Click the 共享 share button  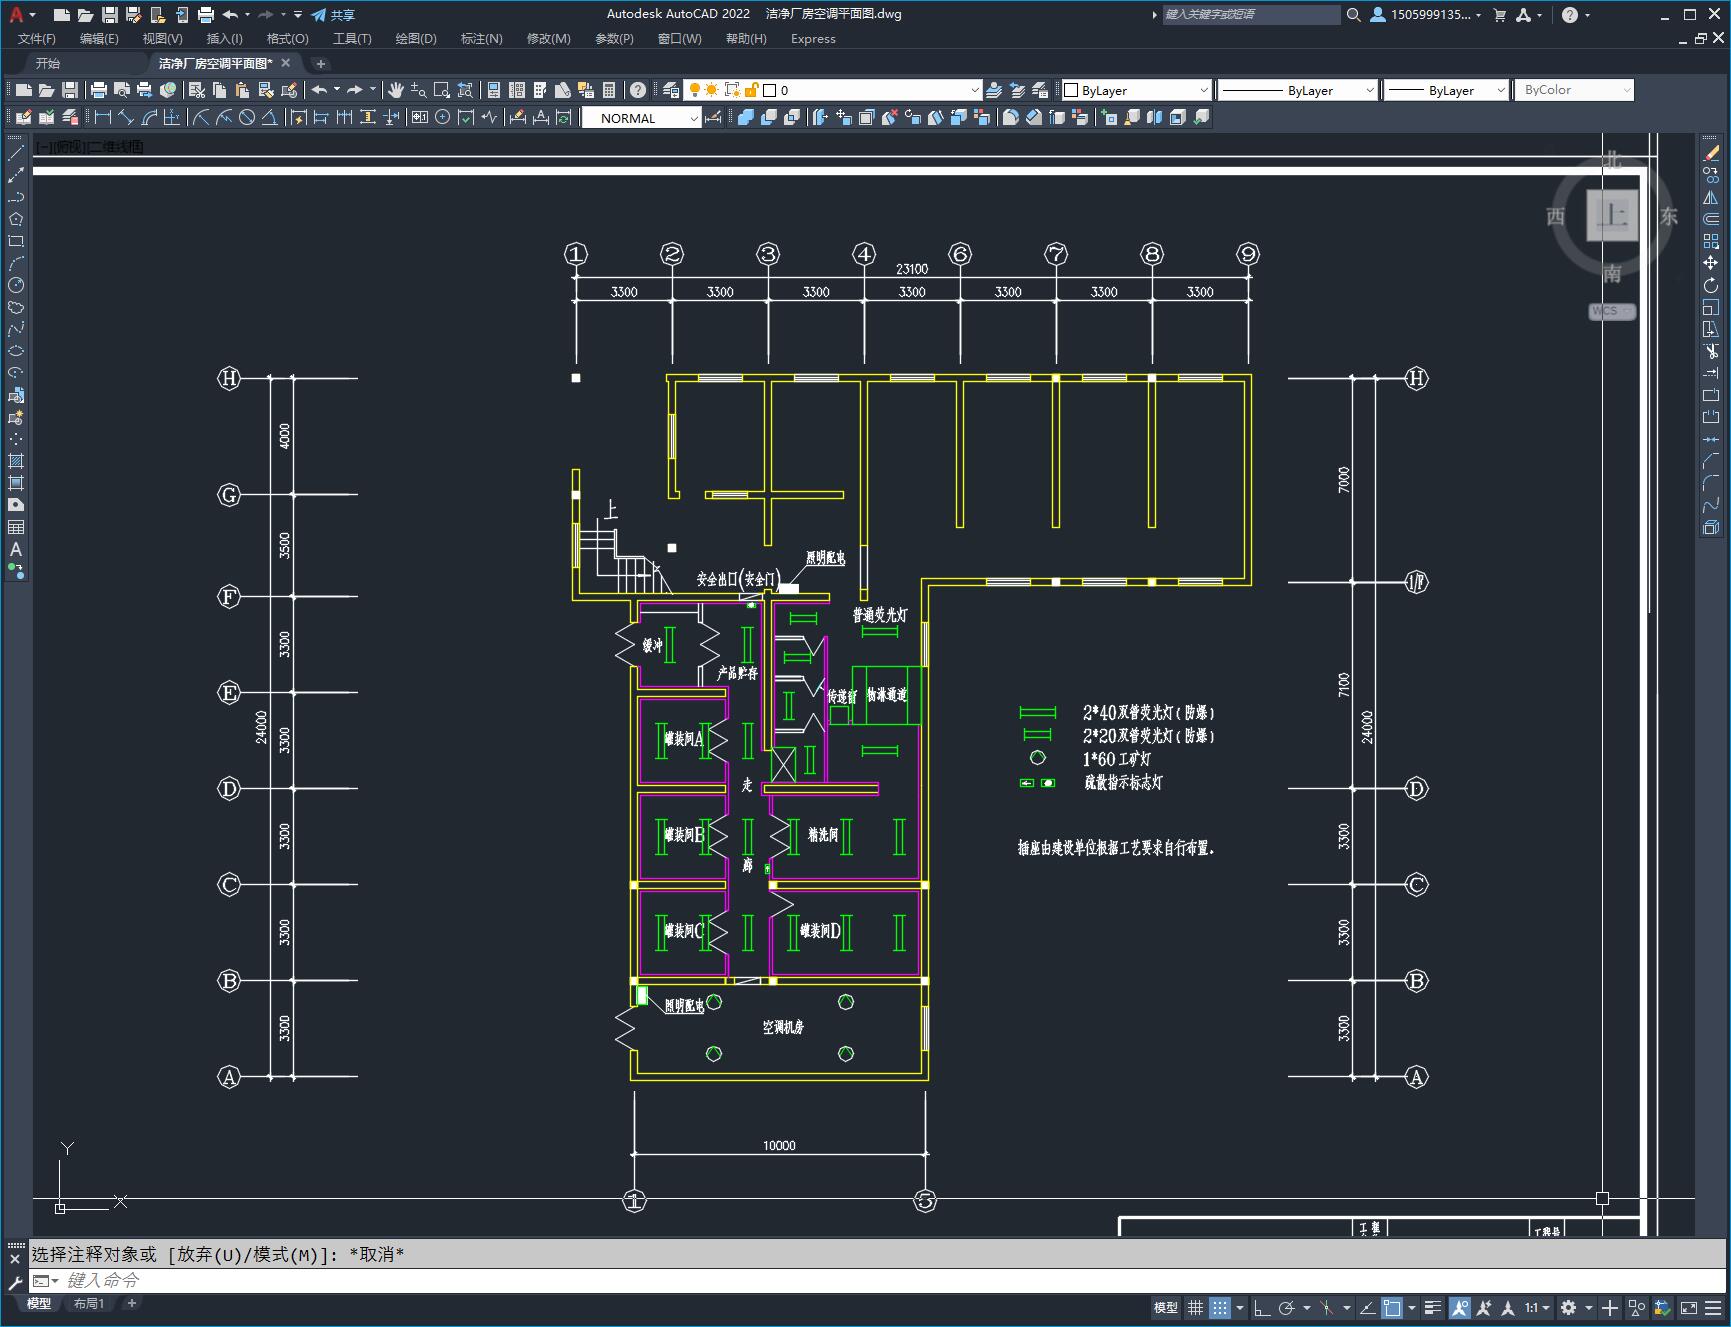coord(333,15)
